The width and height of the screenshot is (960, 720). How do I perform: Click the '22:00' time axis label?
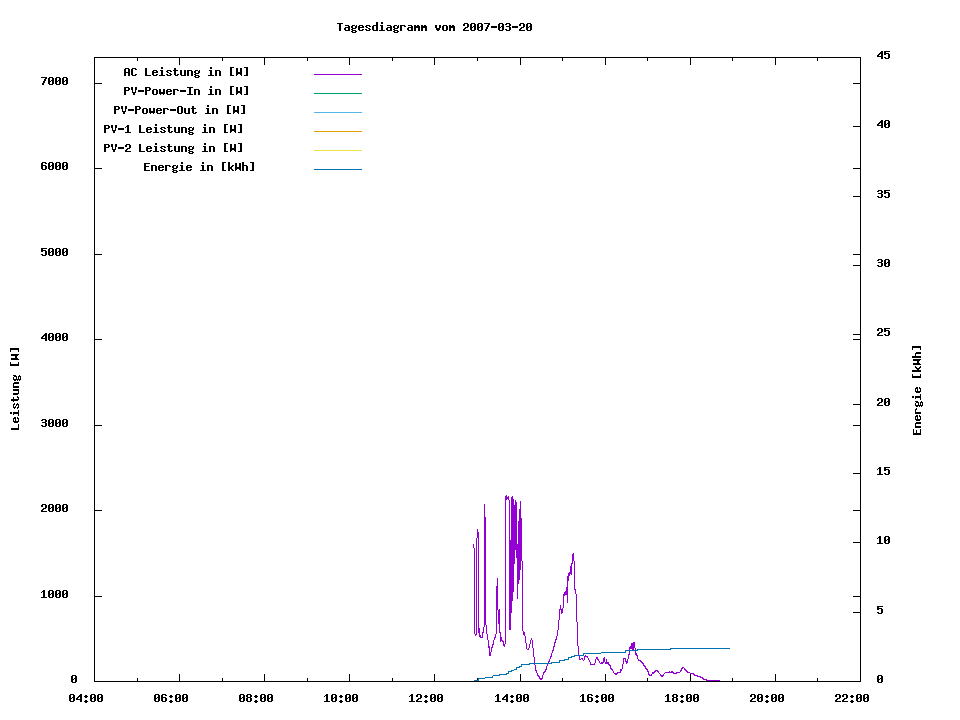[852, 699]
